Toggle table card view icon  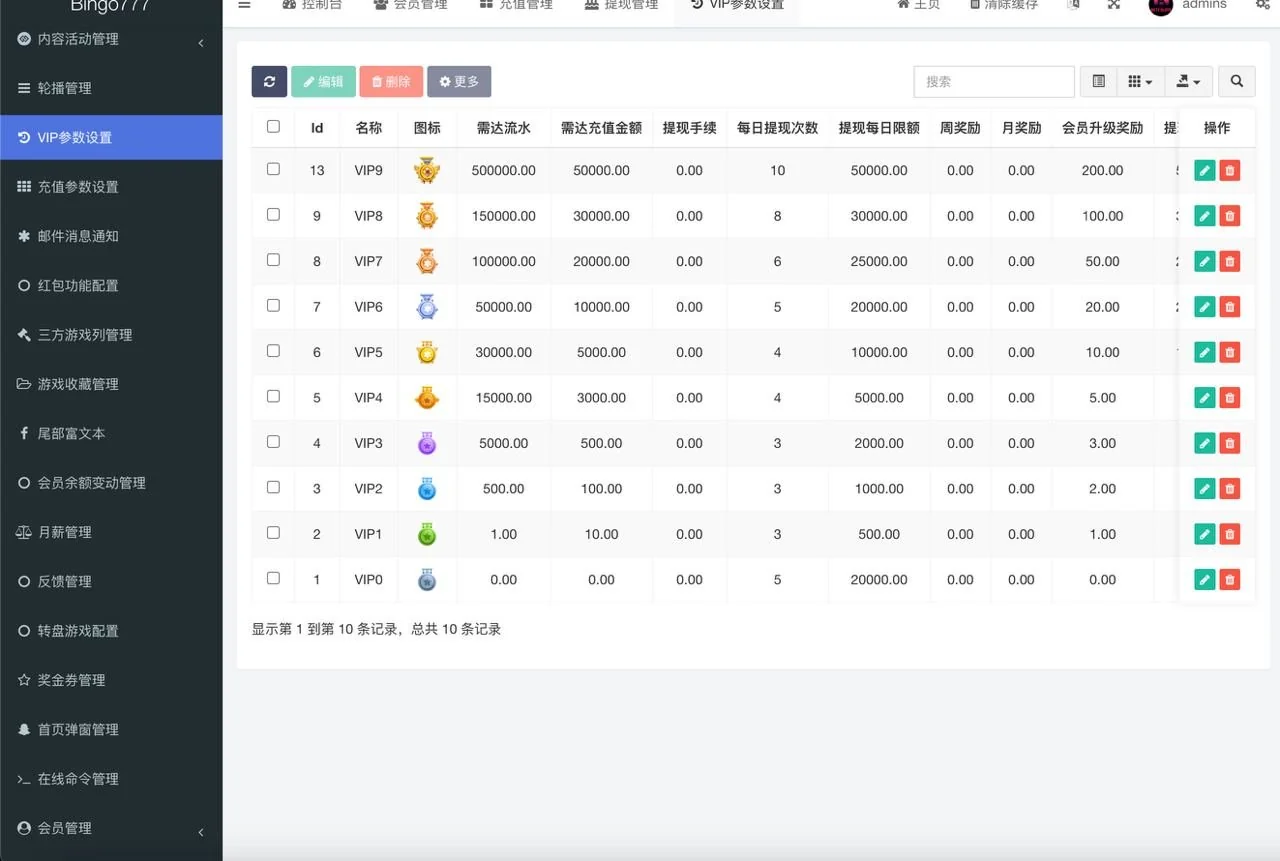pyautogui.click(x=1099, y=82)
